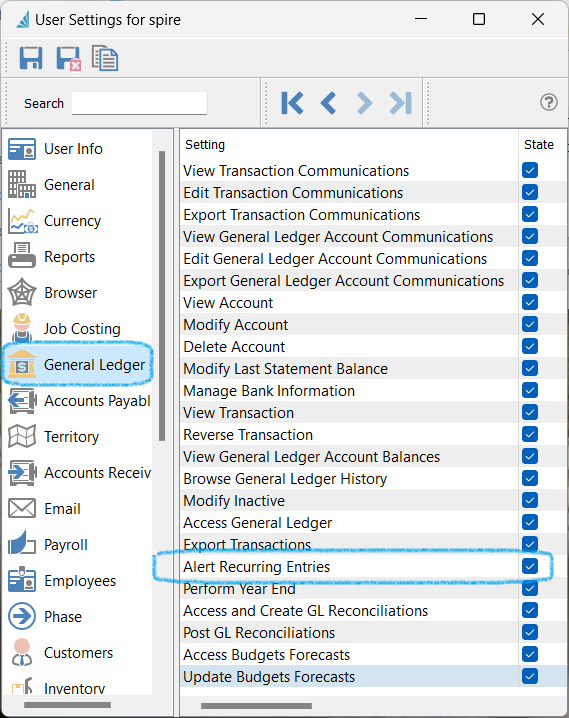Screen dimensions: 569x718
Task: Toggle Manage Bank Information checkbox
Action: 530,390
